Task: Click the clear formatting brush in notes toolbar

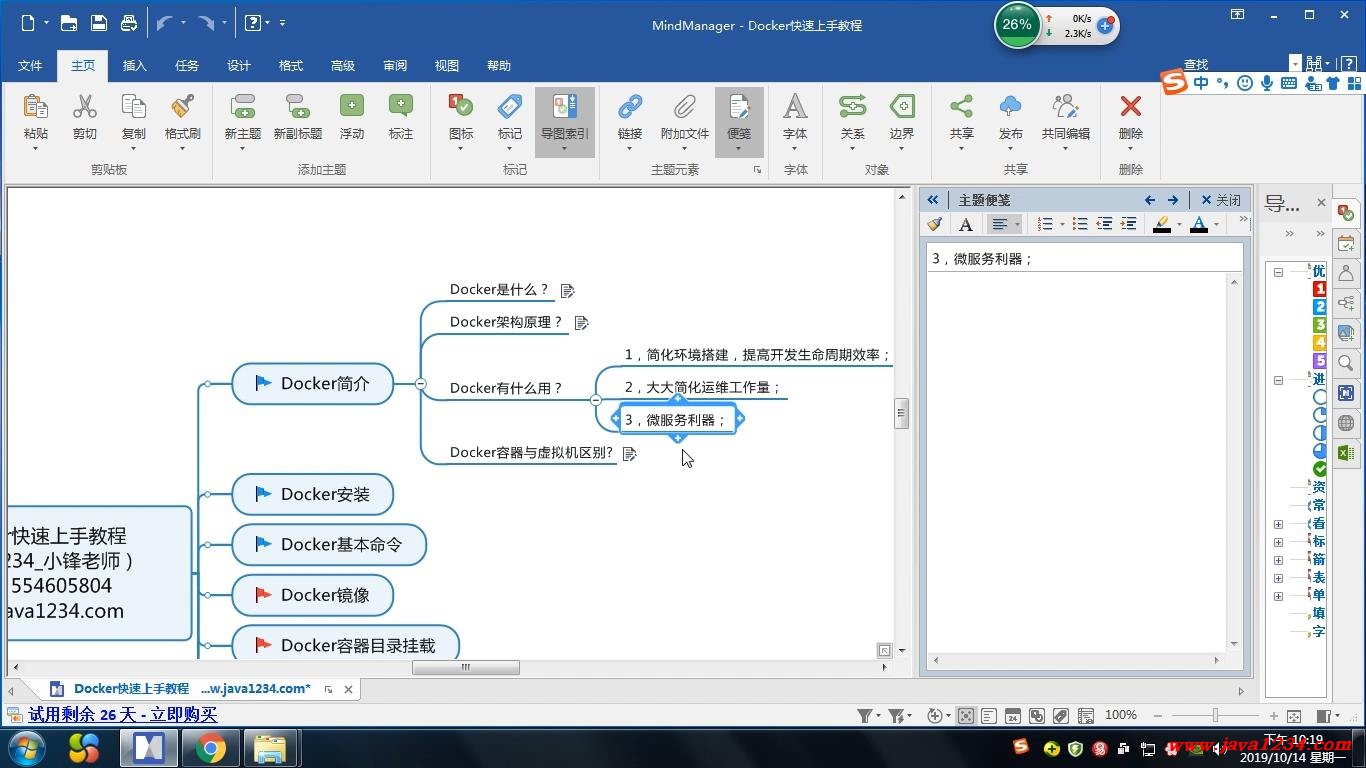Action: (935, 224)
